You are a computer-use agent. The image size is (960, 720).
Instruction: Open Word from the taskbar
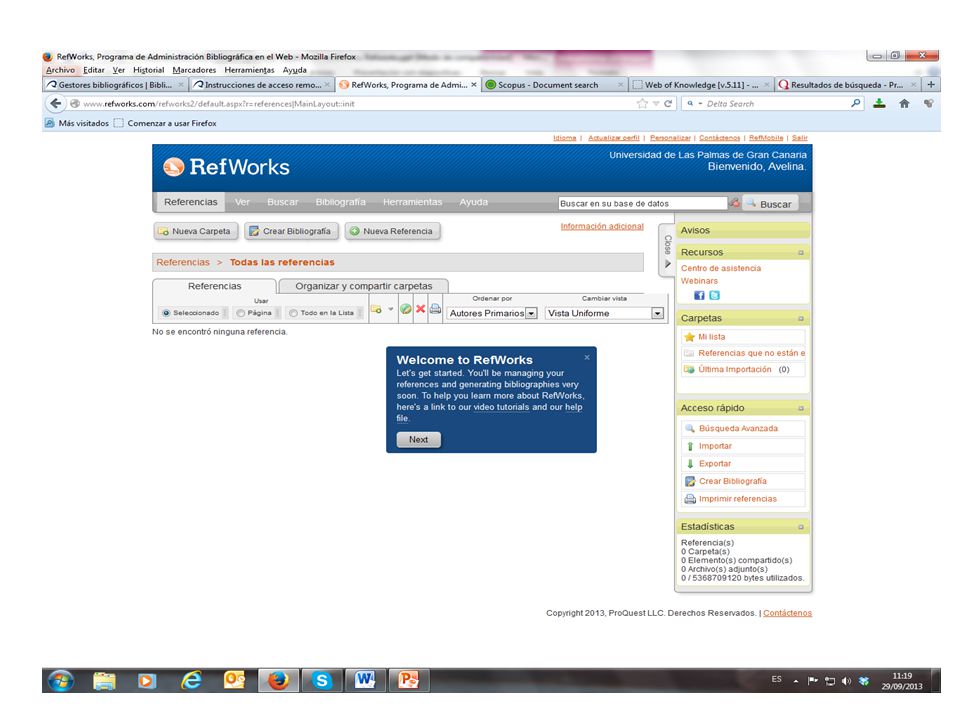[x=365, y=680]
